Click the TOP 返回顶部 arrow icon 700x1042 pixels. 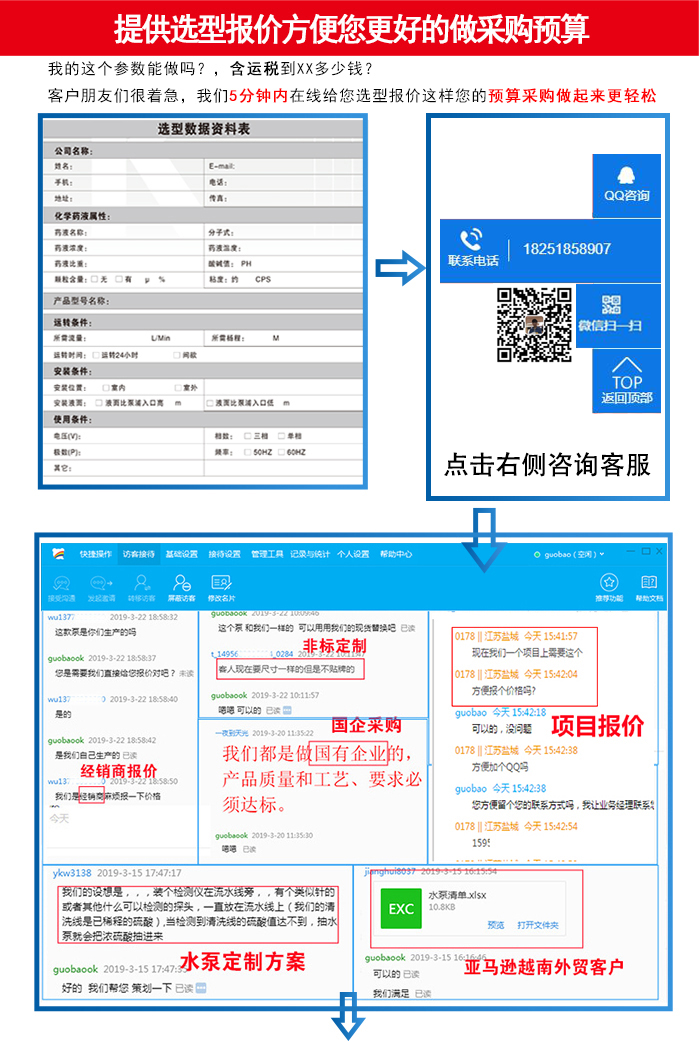tap(626, 365)
